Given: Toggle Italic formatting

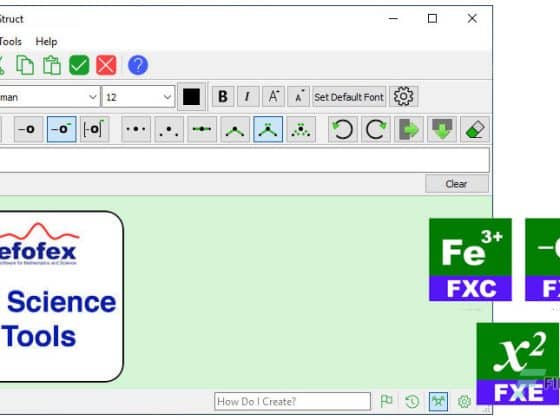Looking at the screenshot, I should click(248, 96).
